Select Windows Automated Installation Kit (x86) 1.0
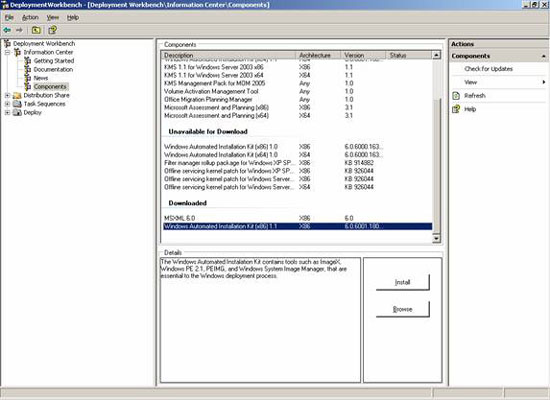 297,147
